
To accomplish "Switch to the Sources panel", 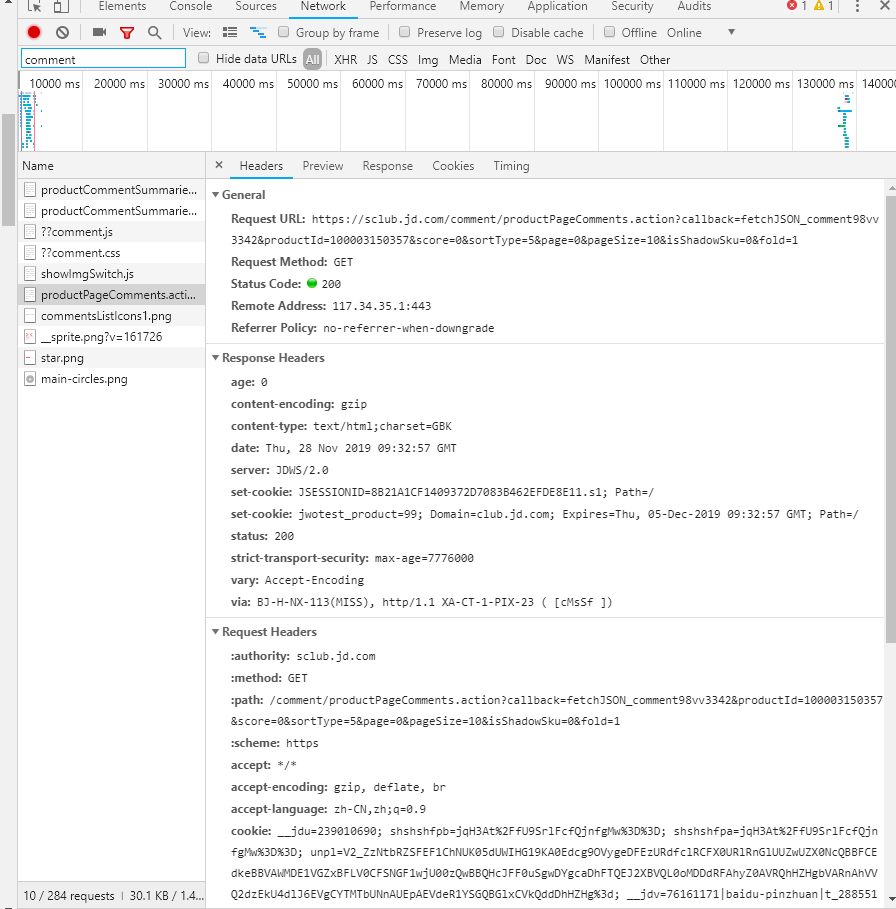I will [x=256, y=6].
